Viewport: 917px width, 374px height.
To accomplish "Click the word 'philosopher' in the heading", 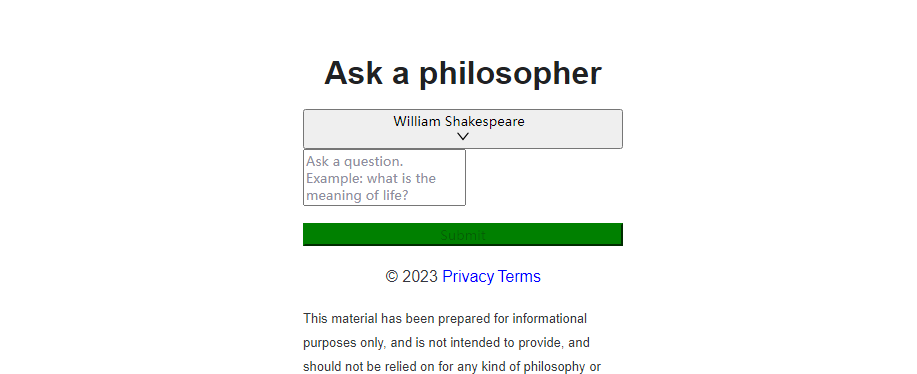I will [x=510, y=74].
